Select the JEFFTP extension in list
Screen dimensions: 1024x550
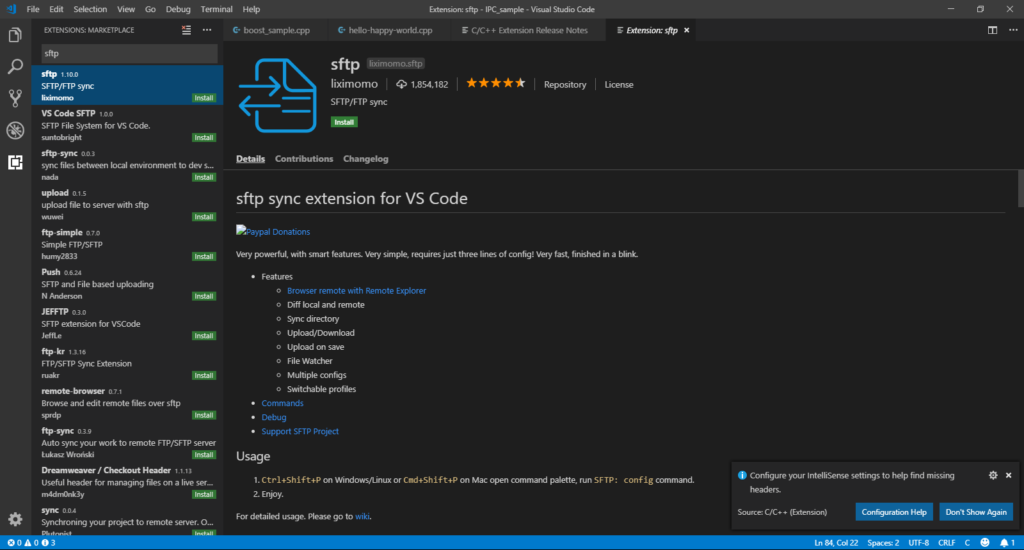tap(127, 323)
